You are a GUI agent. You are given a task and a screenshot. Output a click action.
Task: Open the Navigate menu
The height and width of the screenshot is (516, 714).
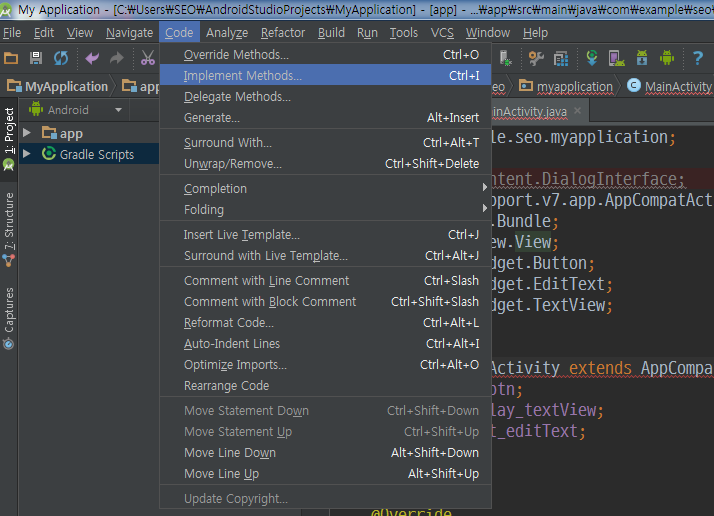click(129, 33)
